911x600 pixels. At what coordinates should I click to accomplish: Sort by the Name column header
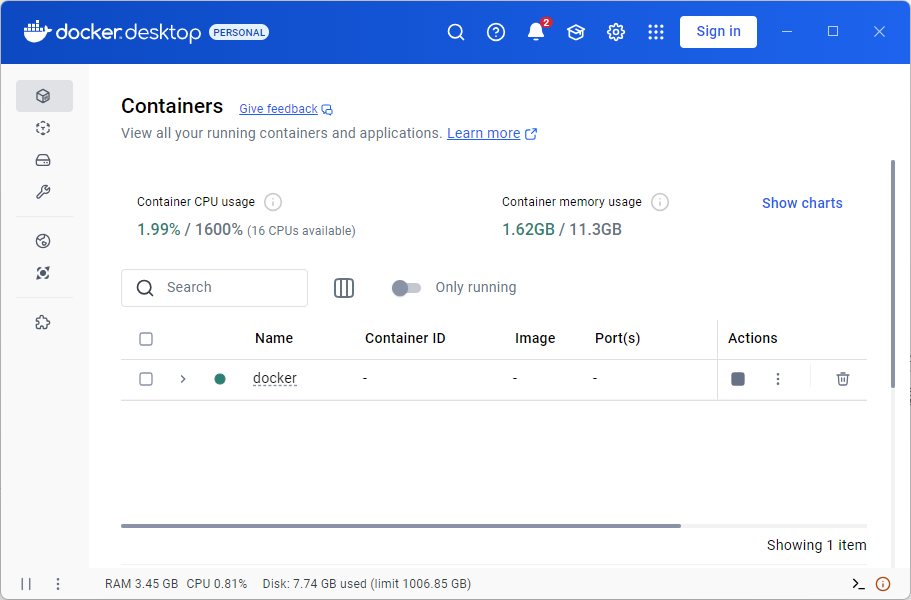pos(274,338)
